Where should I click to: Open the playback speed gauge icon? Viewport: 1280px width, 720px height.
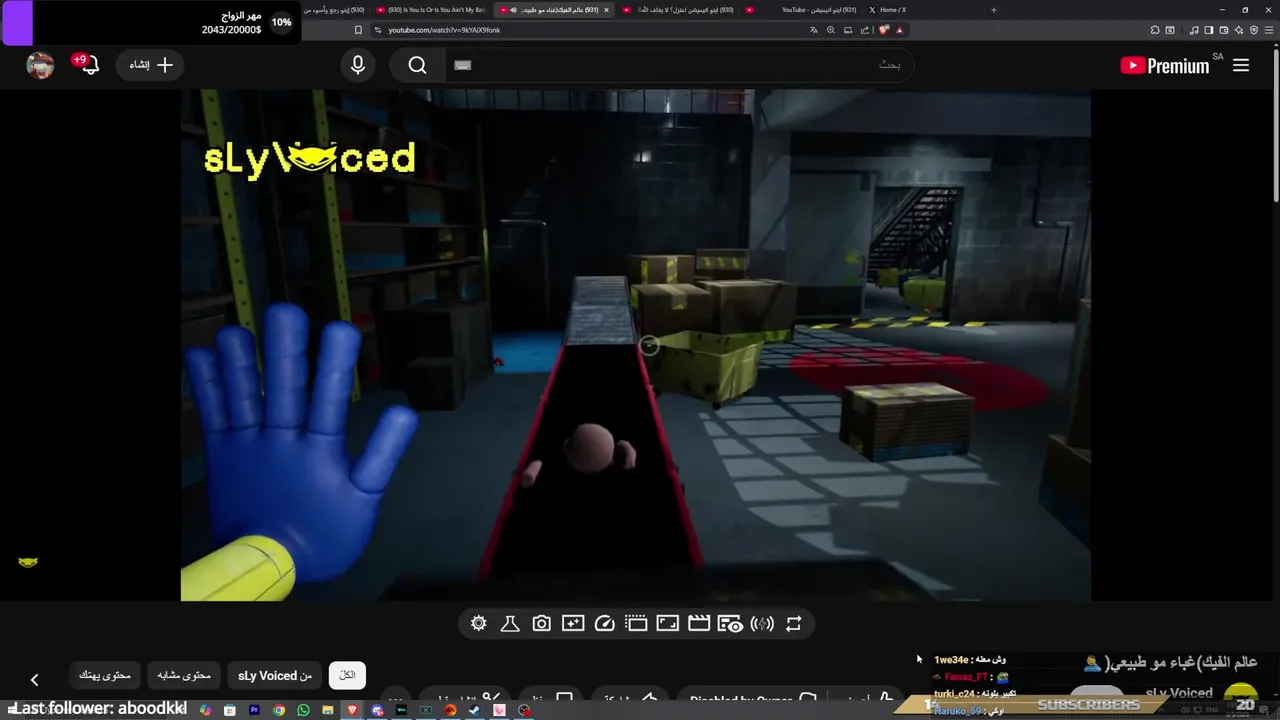coord(604,624)
